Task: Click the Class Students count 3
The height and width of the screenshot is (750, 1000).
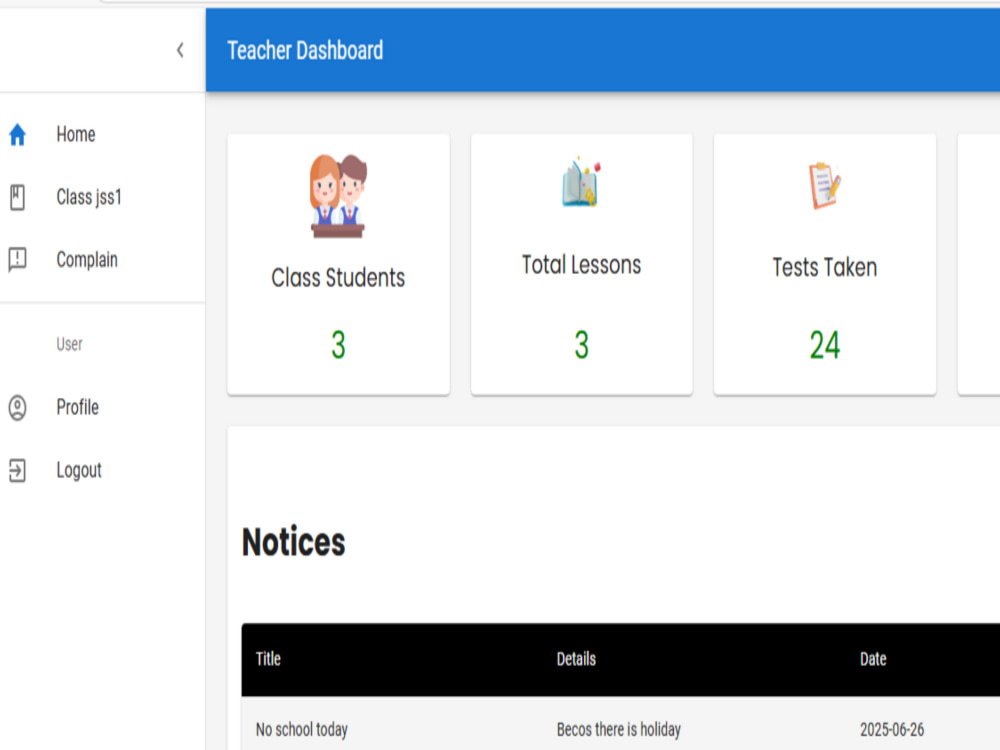Action: pyautogui.click(x=338, y=345)
